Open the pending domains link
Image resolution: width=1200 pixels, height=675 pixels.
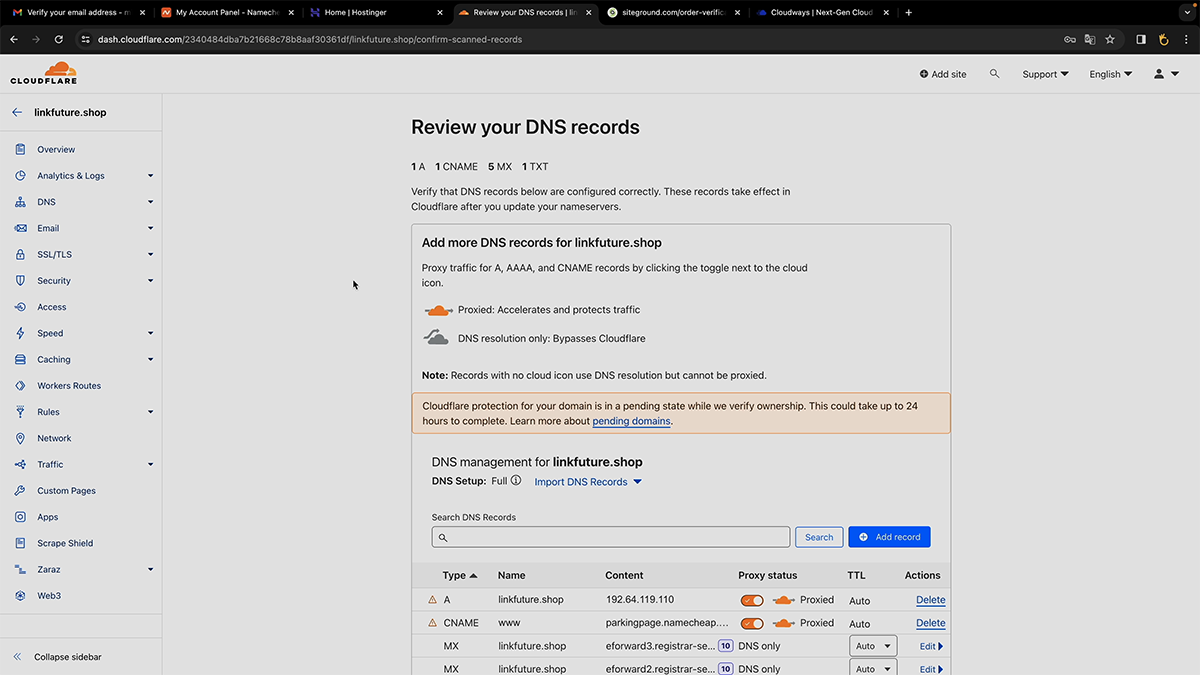[x=631, y=422]
